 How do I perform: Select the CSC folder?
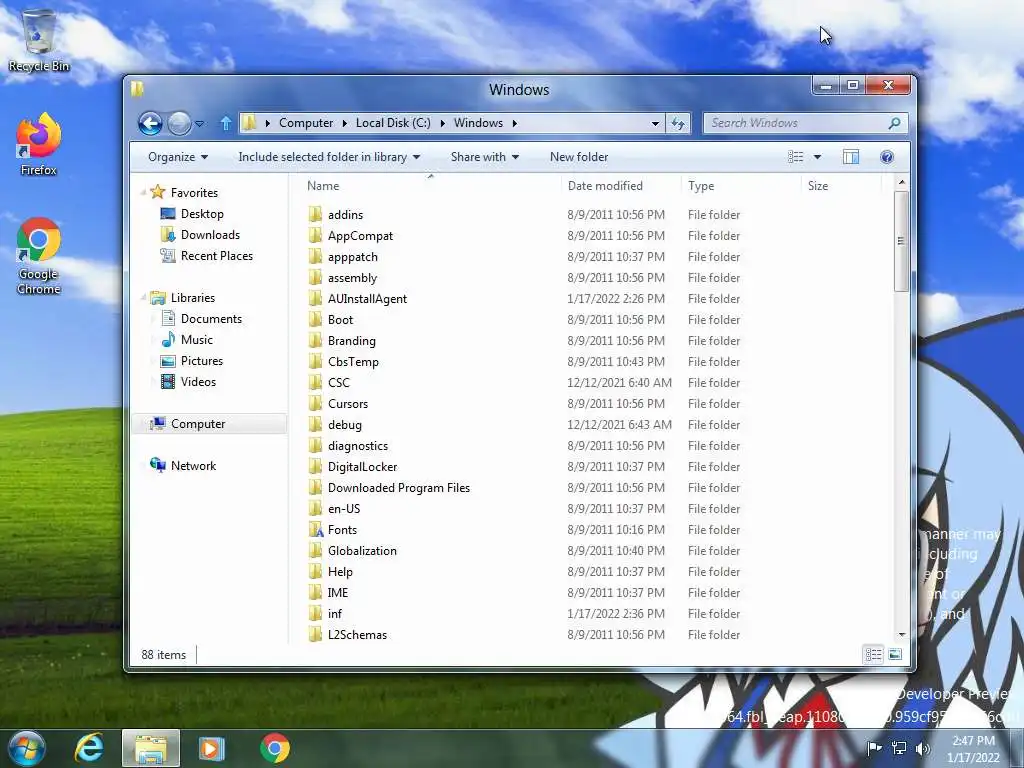338,383
